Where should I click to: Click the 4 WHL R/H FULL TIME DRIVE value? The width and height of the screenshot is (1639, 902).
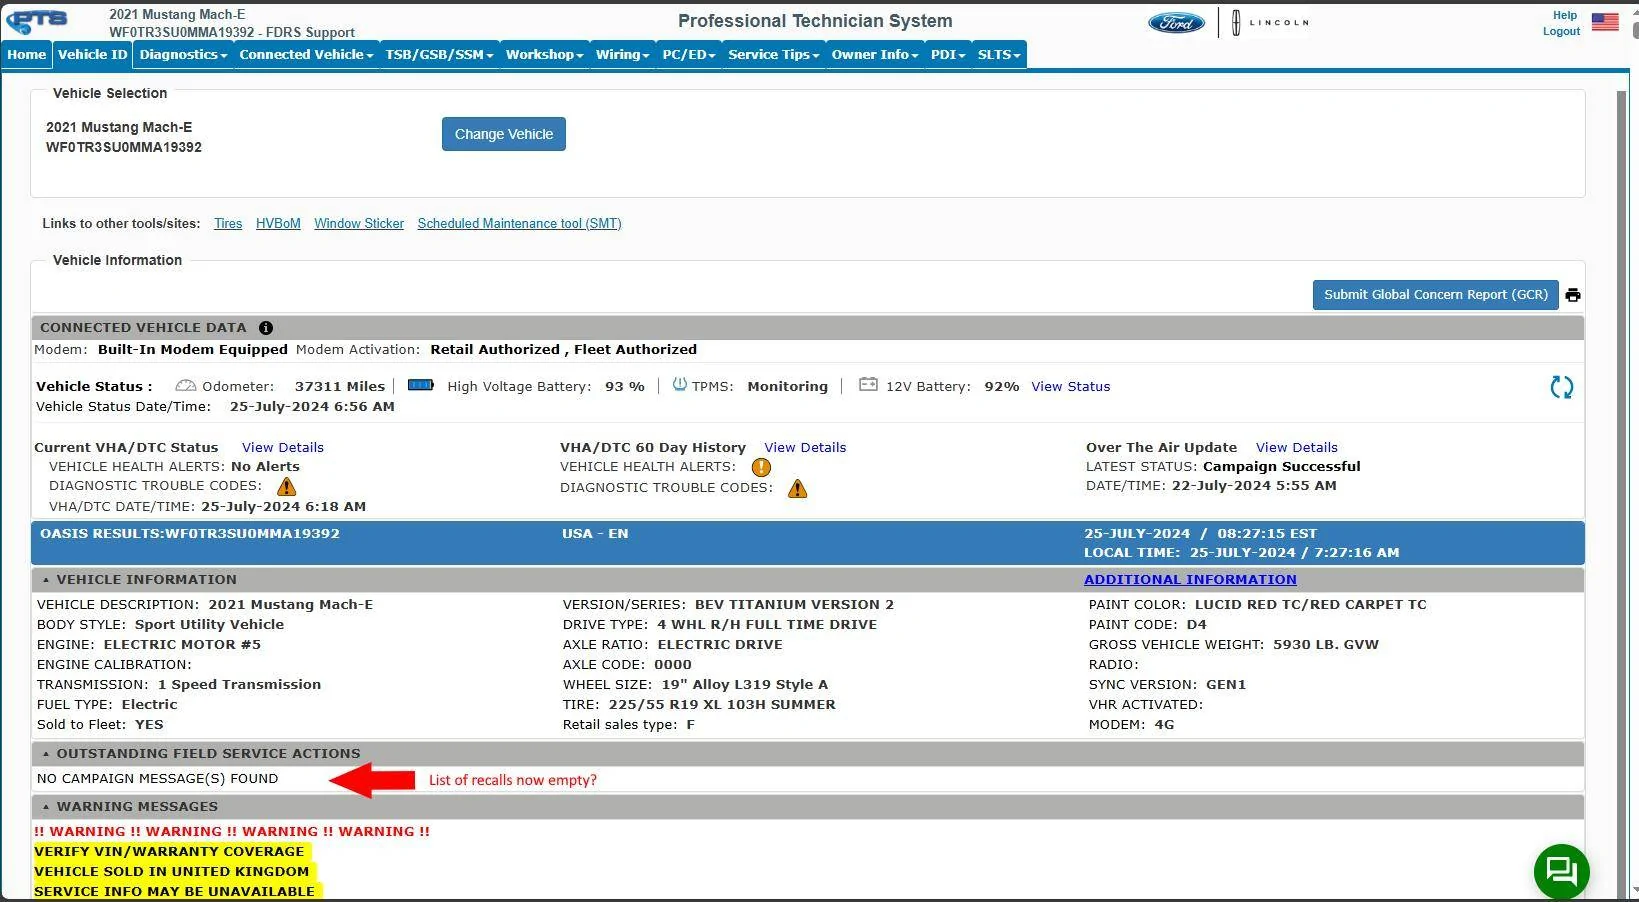tap(767, 625)
